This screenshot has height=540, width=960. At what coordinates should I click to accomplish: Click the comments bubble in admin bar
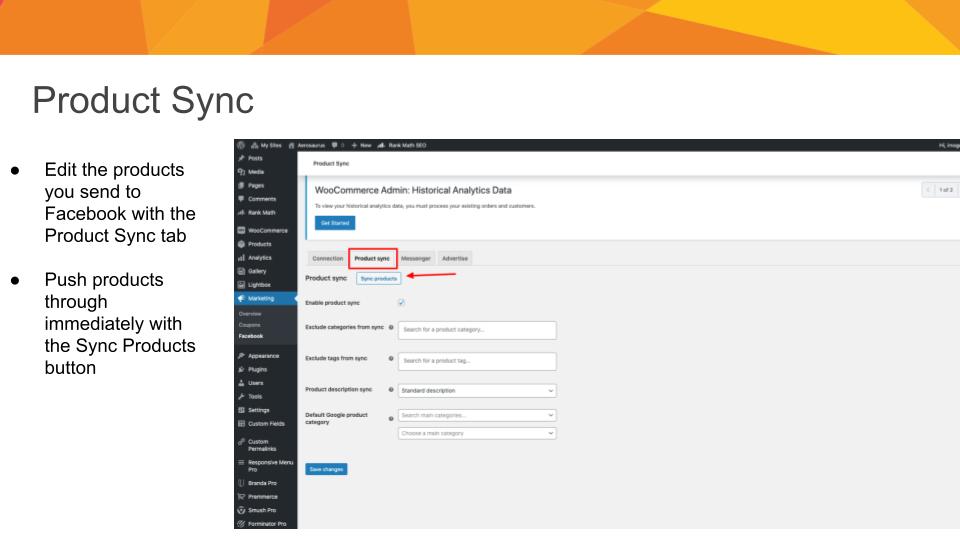[338, 145]
